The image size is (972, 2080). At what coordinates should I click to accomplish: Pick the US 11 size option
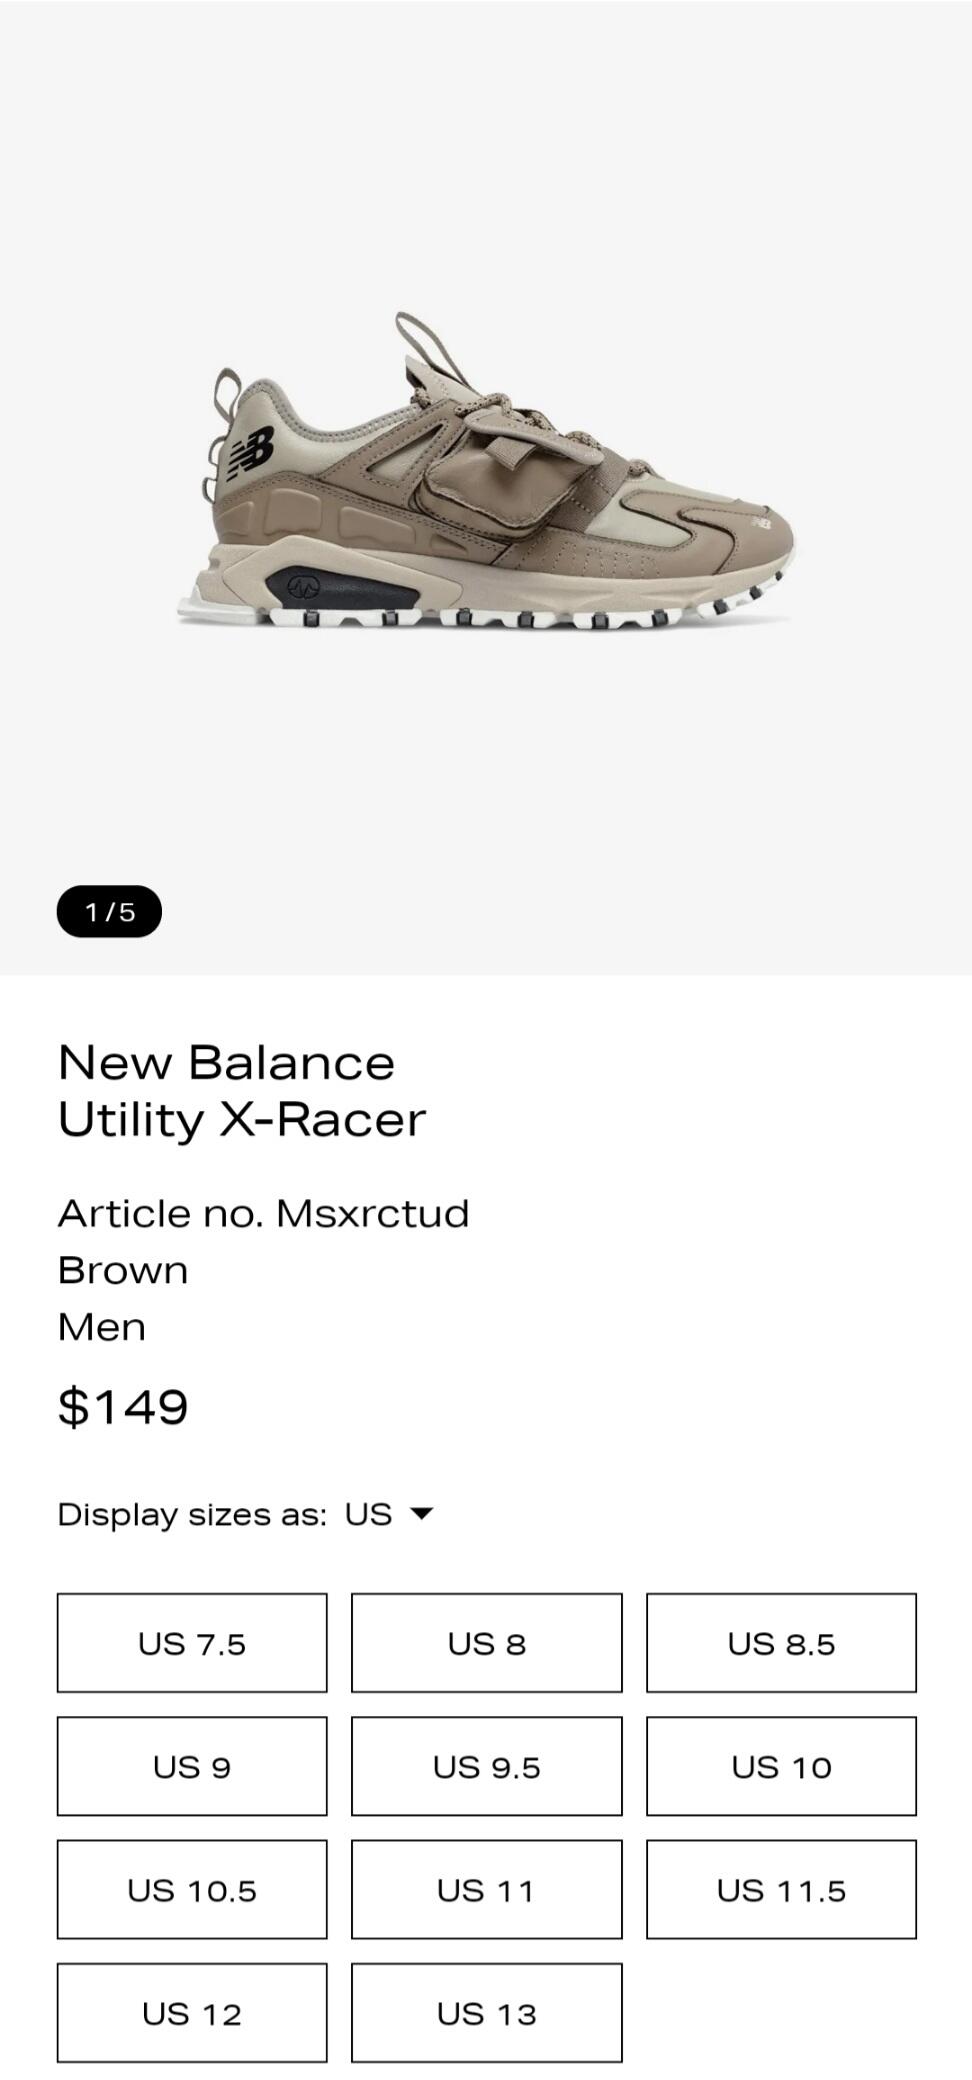coord(486,1889)
